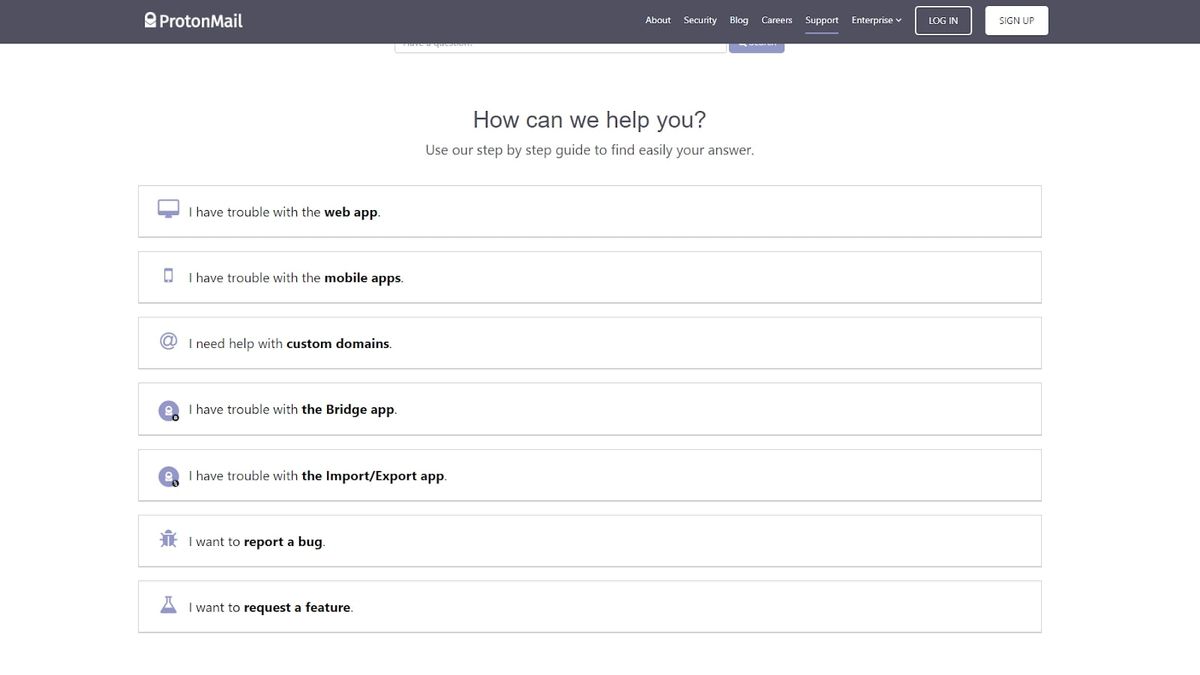Click the flask icon for feature requests

(x=167, y=604)
